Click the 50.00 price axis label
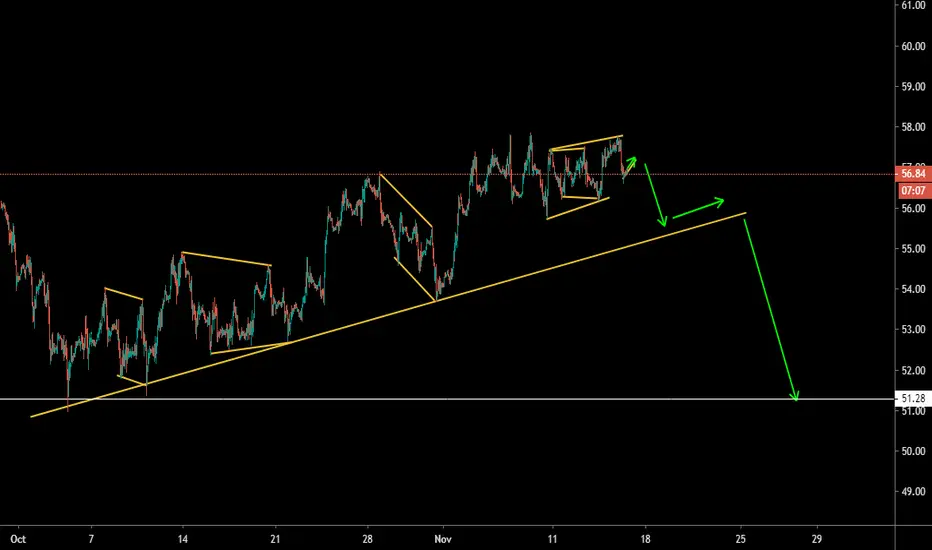Viewport: 932px width, 550px height. click(x=913, y=451)
